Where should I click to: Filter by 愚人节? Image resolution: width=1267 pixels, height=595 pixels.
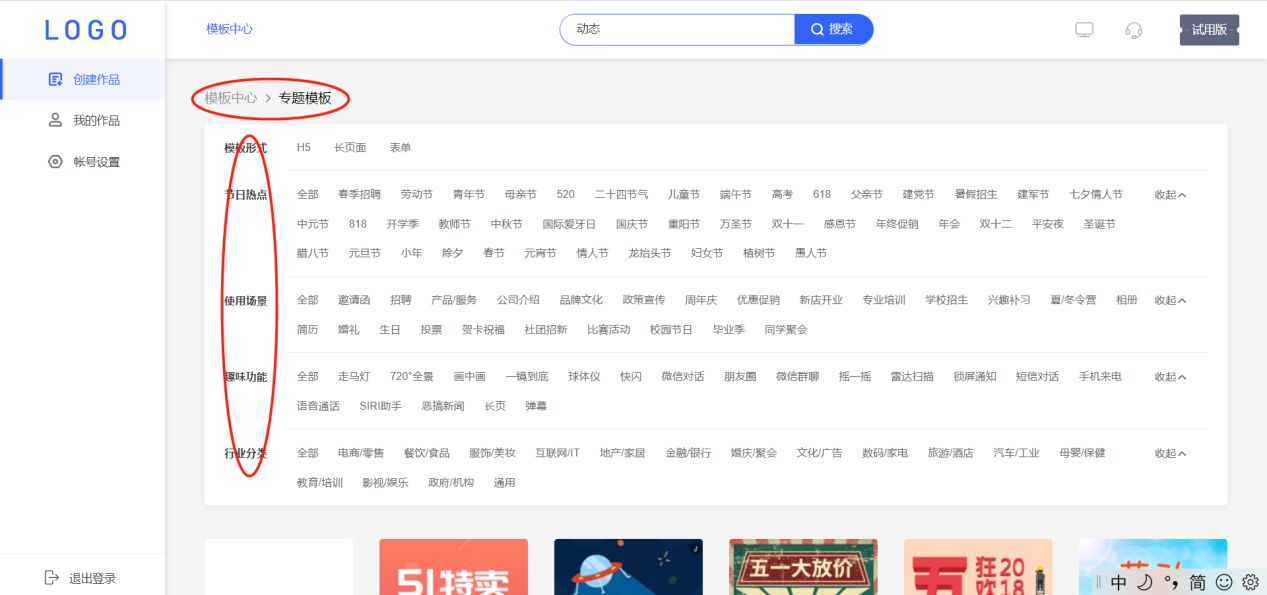811,253
